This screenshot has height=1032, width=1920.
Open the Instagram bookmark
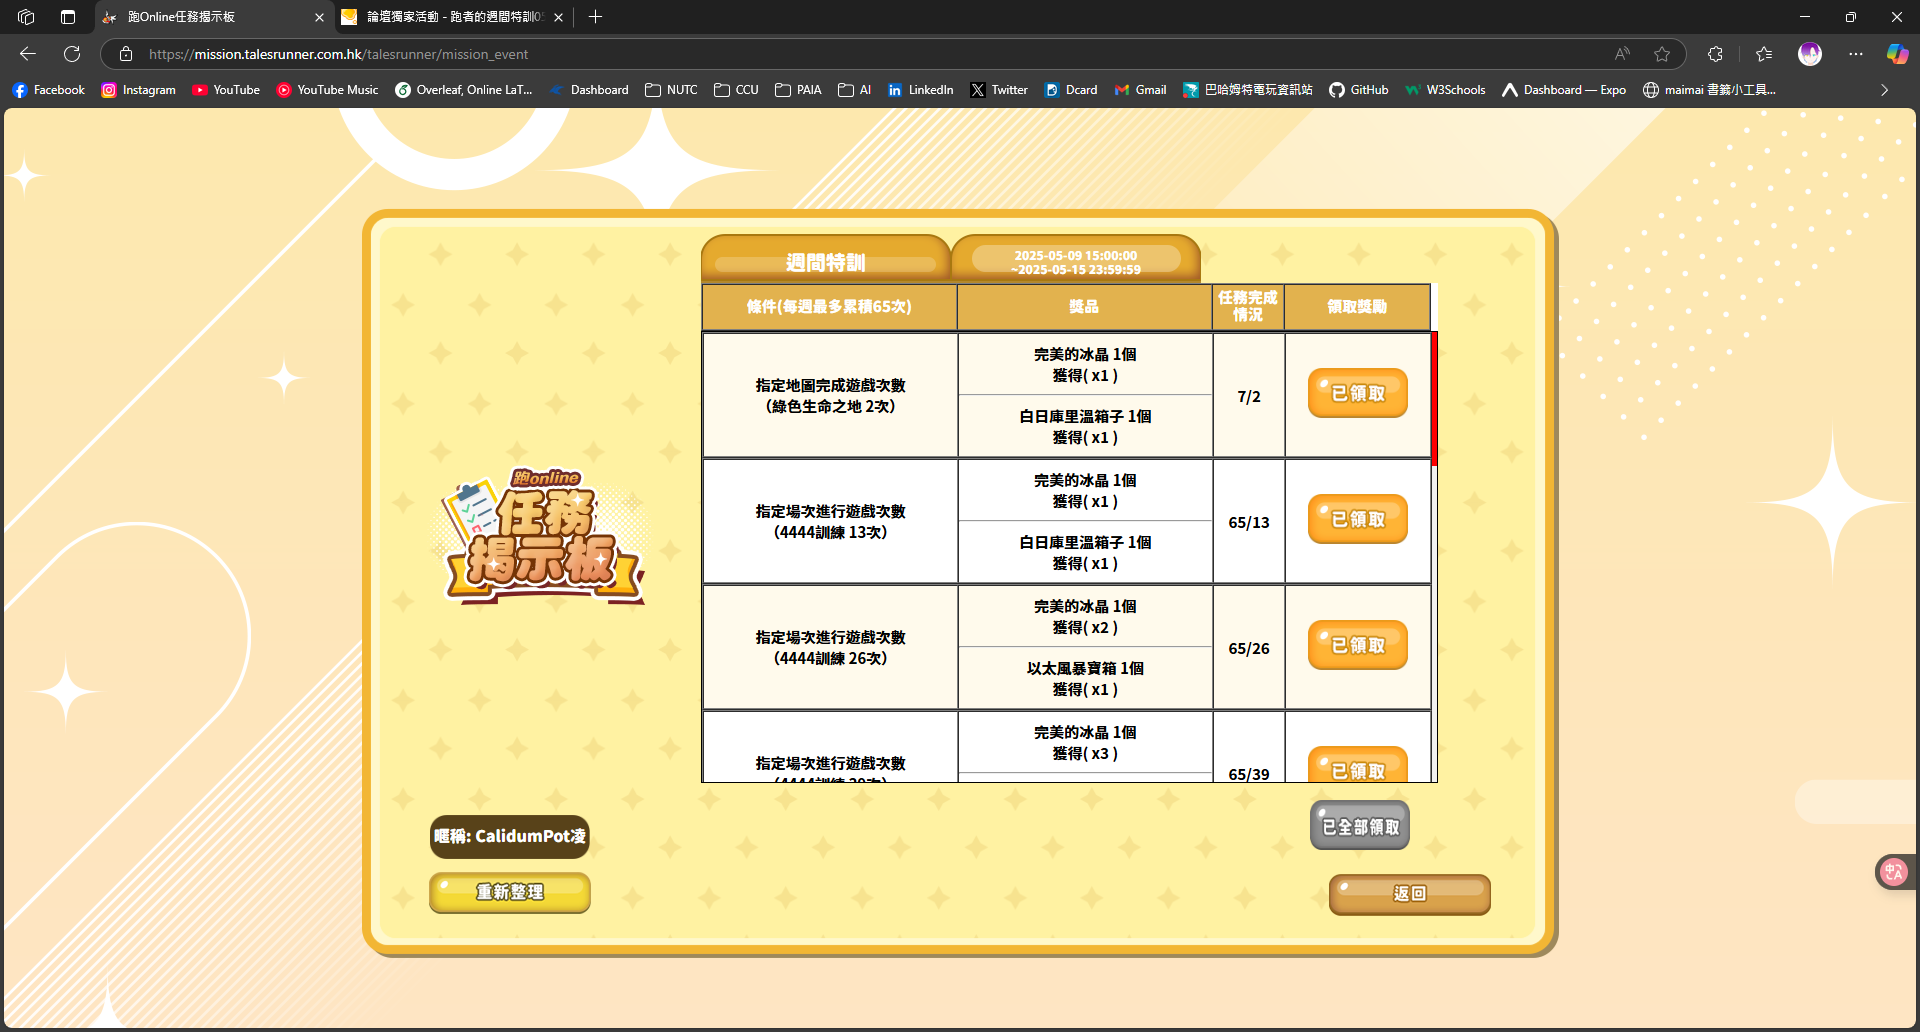coord(139,90)
